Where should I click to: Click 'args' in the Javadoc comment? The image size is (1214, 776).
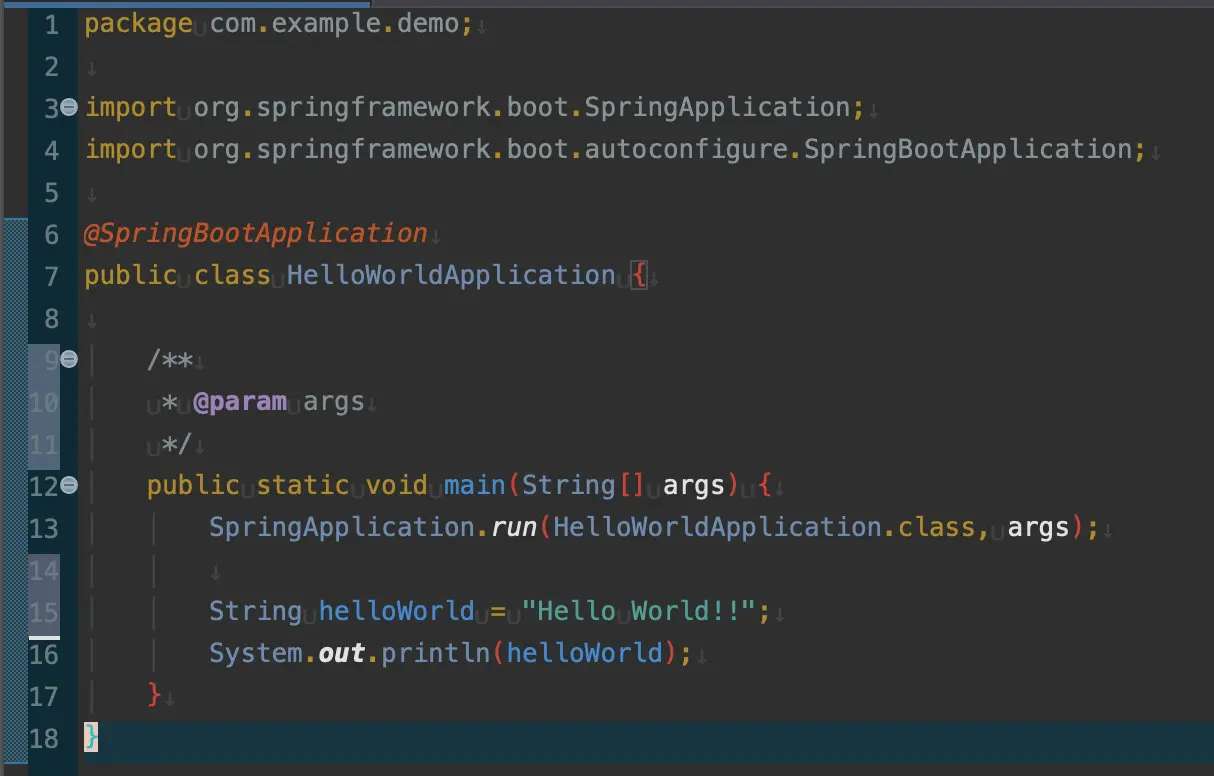(x=334, y=404)
